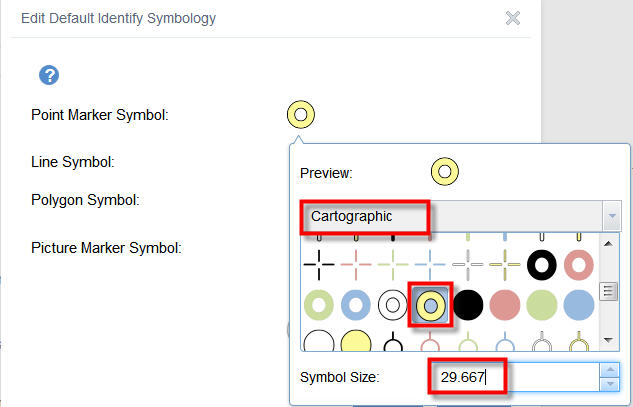Select the yellow ring with blue center
Screen dimensions: 633x407
[x=432, y=303]
